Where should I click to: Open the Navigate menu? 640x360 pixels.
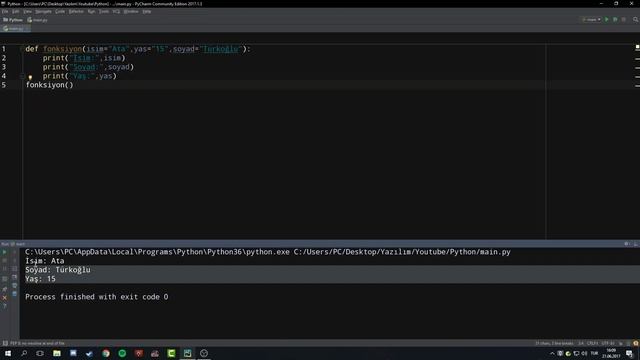pos(43,11)
